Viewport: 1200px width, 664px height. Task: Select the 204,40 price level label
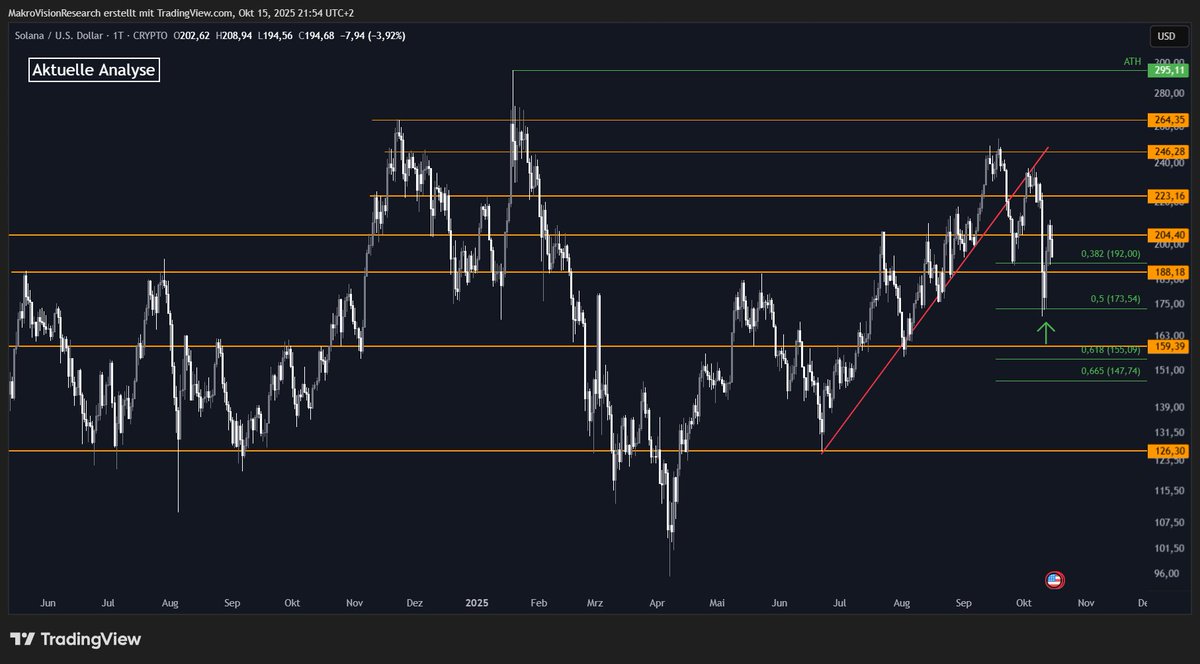click(x=1167, y=235)
